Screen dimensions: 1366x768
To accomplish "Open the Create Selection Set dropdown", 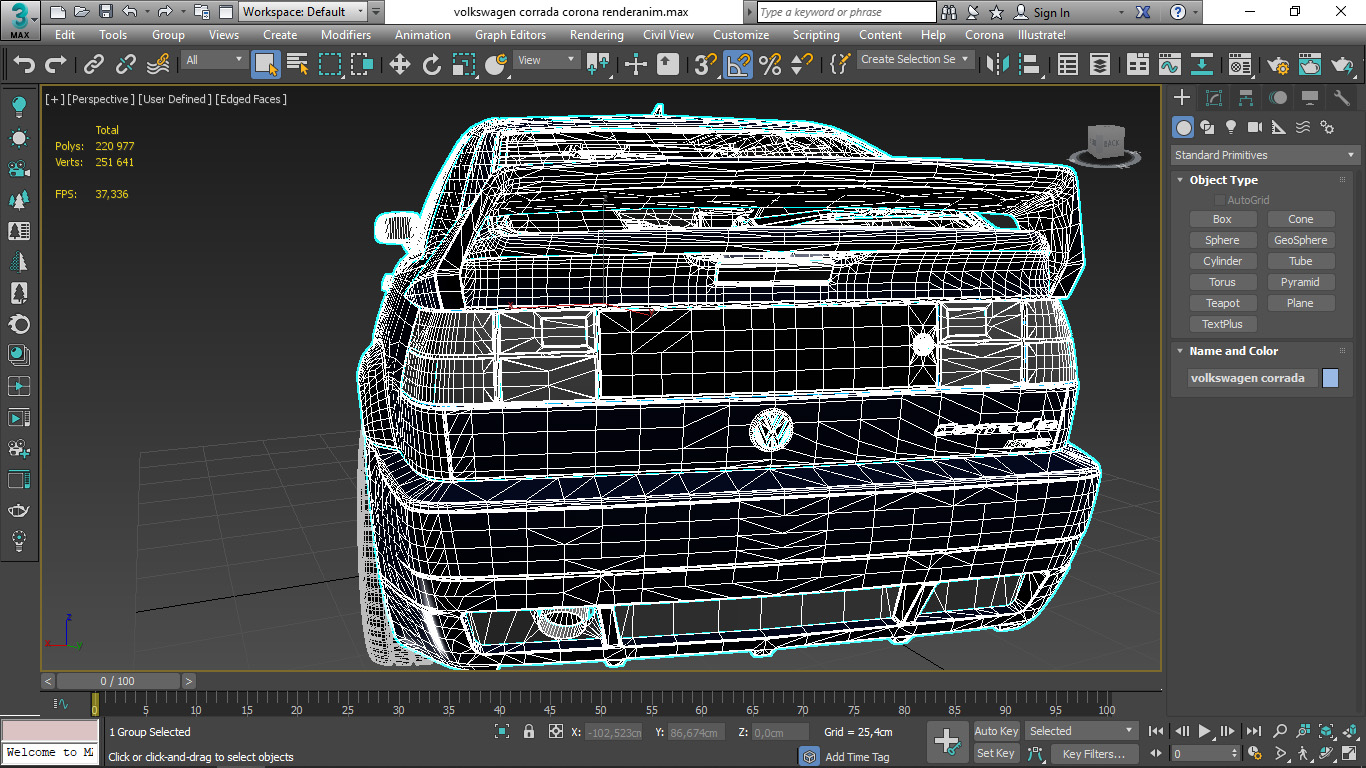I will (x=915, y=59).
